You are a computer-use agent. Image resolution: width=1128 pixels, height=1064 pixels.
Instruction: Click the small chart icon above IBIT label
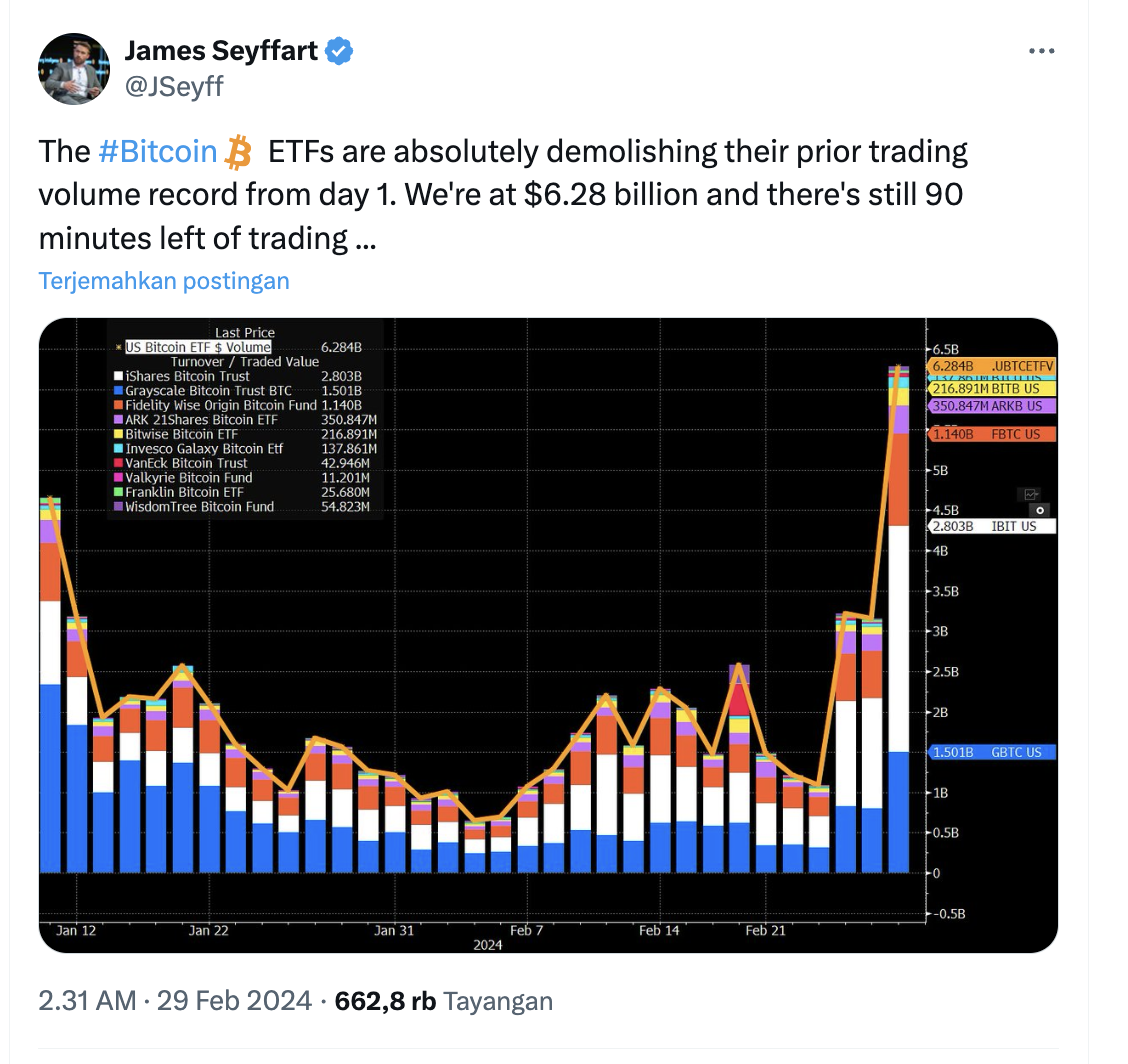point(1031,494)
